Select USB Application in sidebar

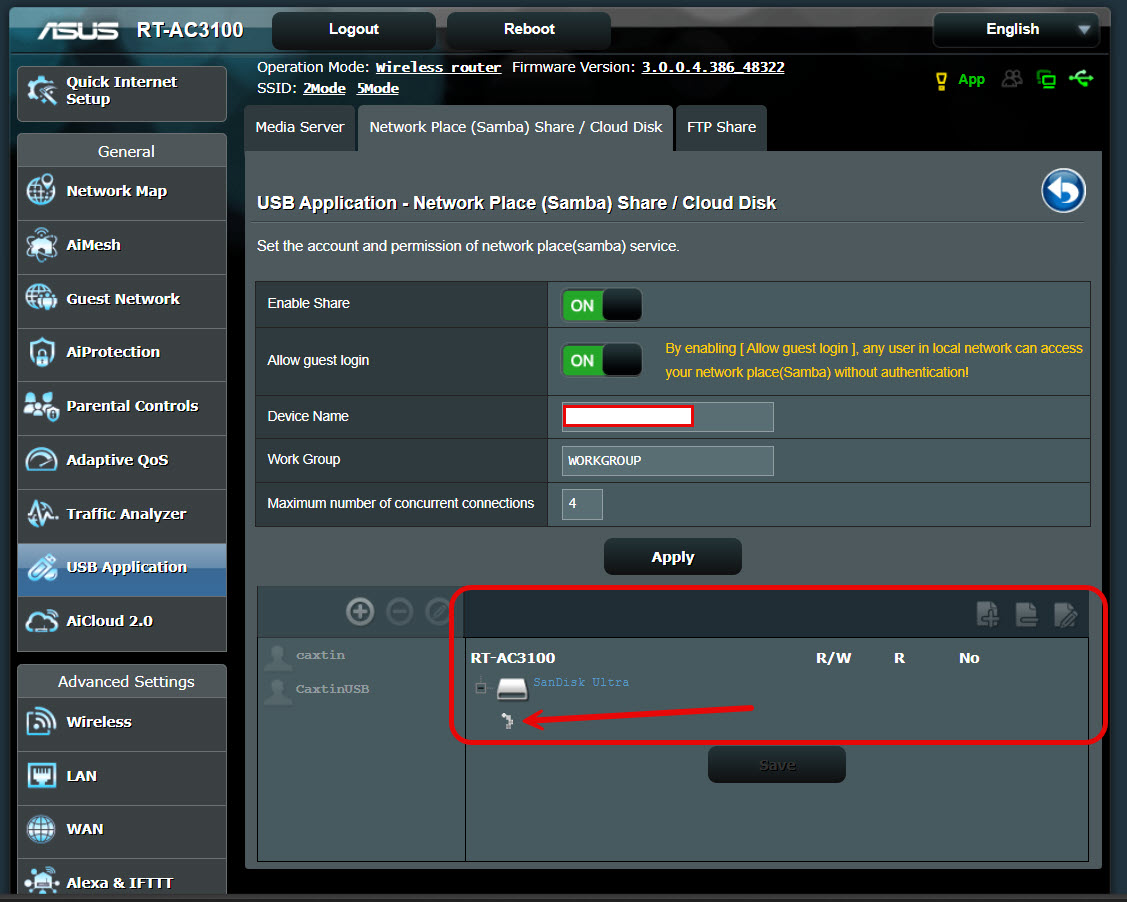pos(121,568)
